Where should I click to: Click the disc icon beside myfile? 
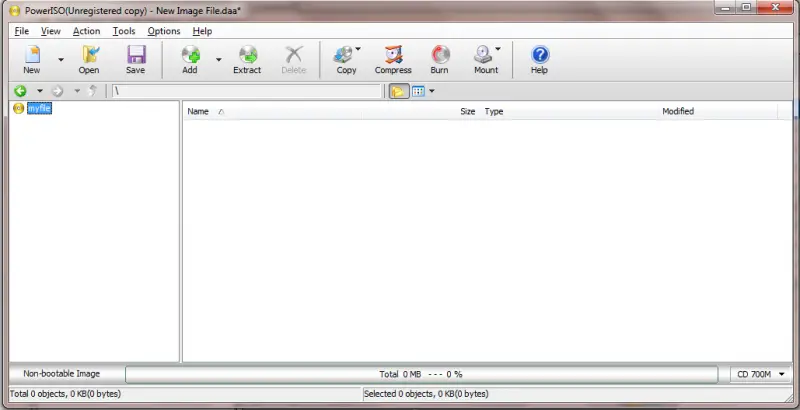pos(18,108)
